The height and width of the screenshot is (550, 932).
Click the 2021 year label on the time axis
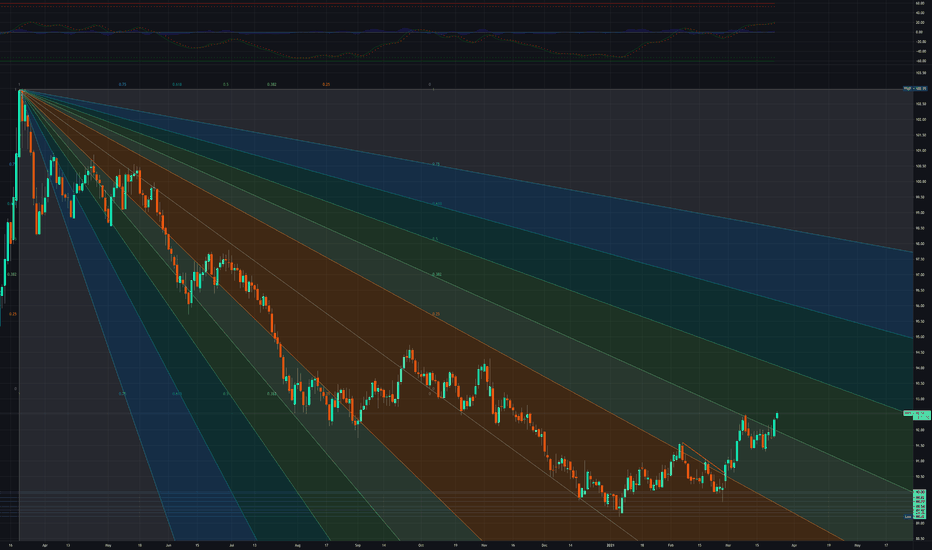click(610, 545)
